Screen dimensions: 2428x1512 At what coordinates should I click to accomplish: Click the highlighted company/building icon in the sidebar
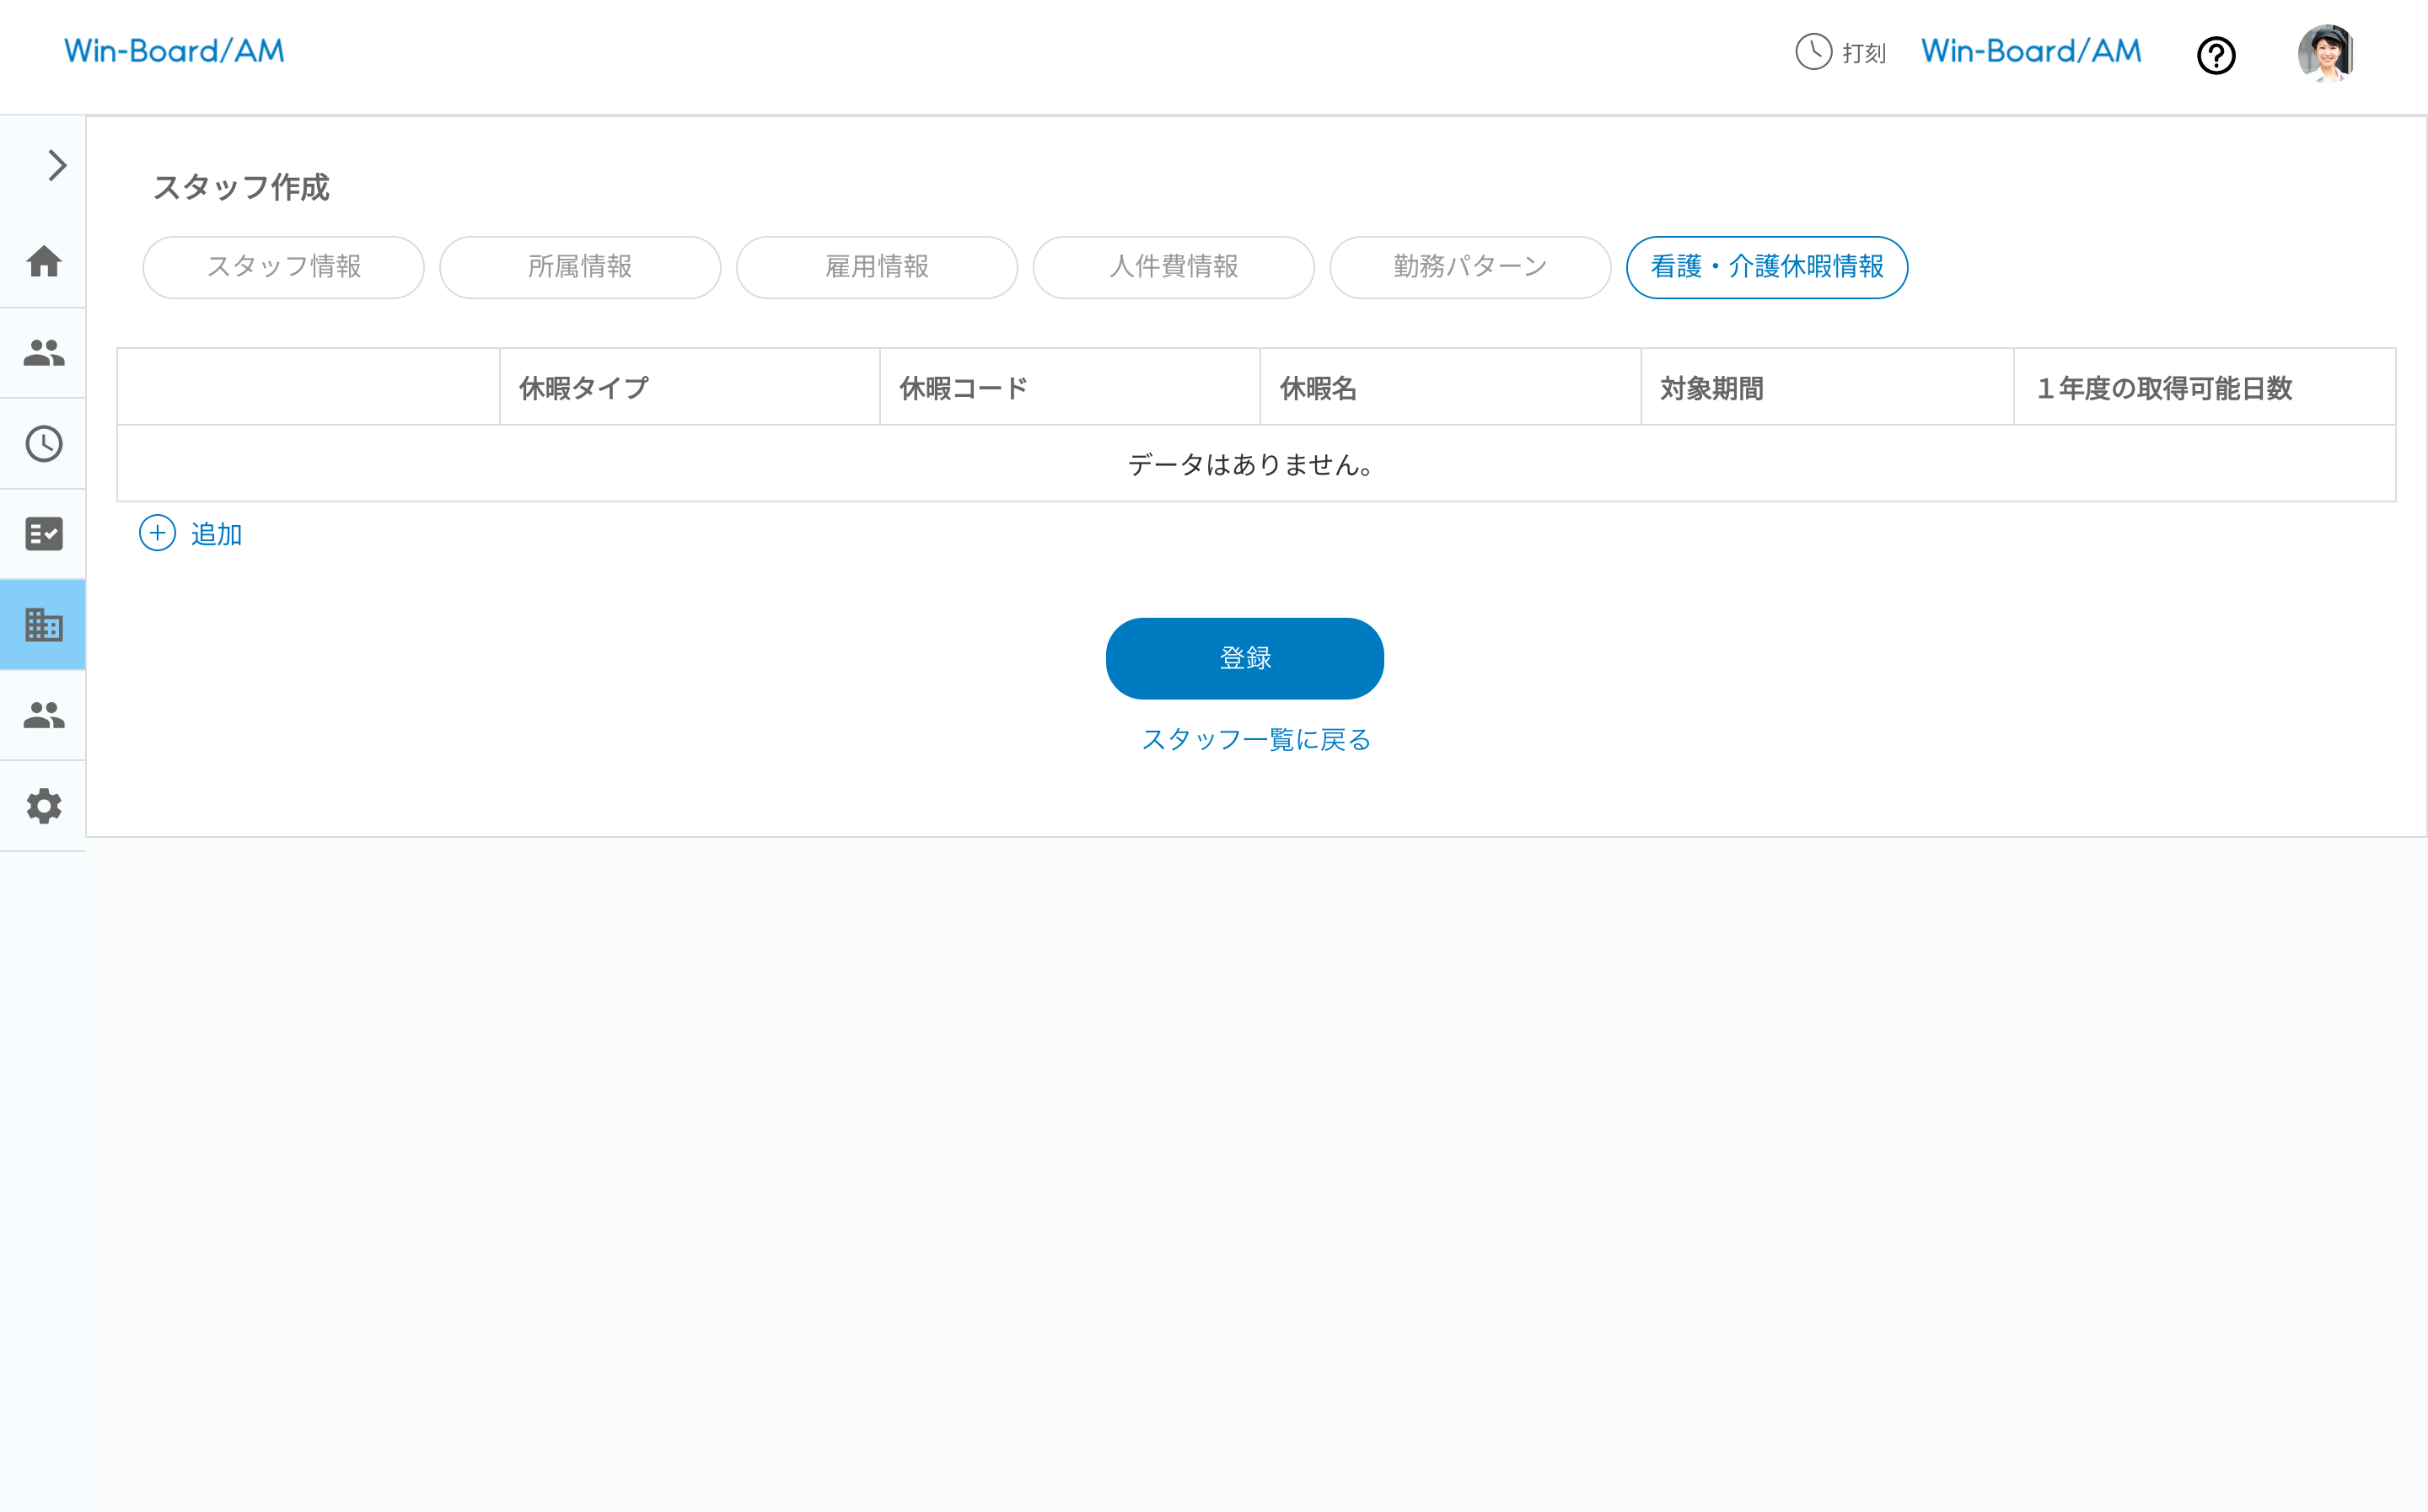[43, 625]
